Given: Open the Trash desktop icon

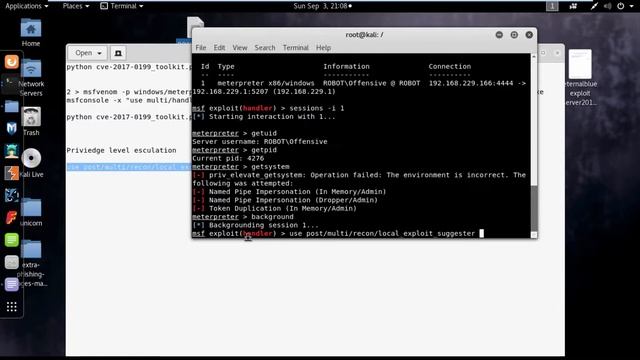Looking at the screenshot, I should [31, 121].
